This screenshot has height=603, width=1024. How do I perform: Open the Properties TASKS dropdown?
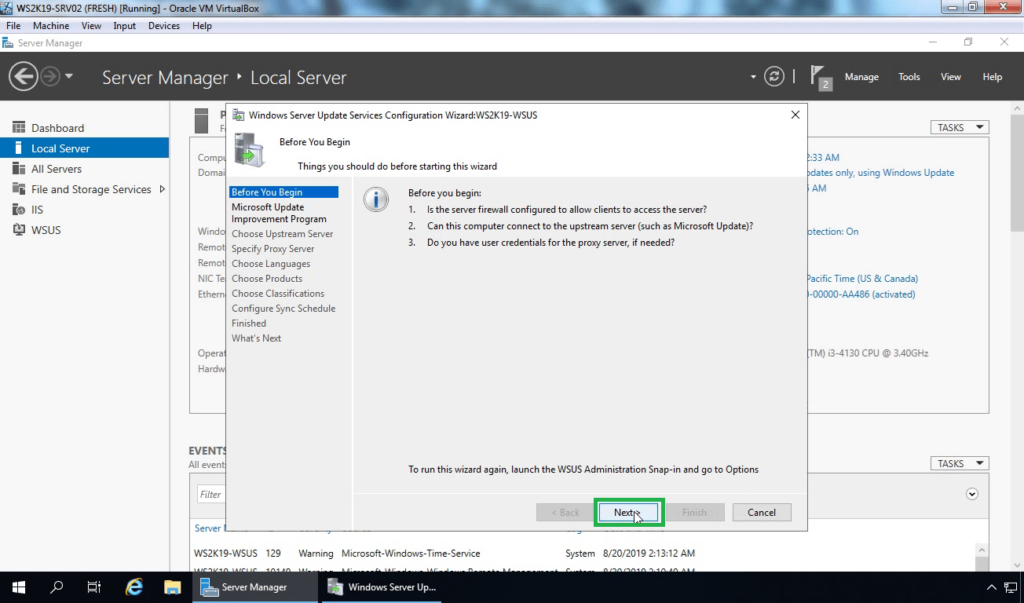(959, 127)
